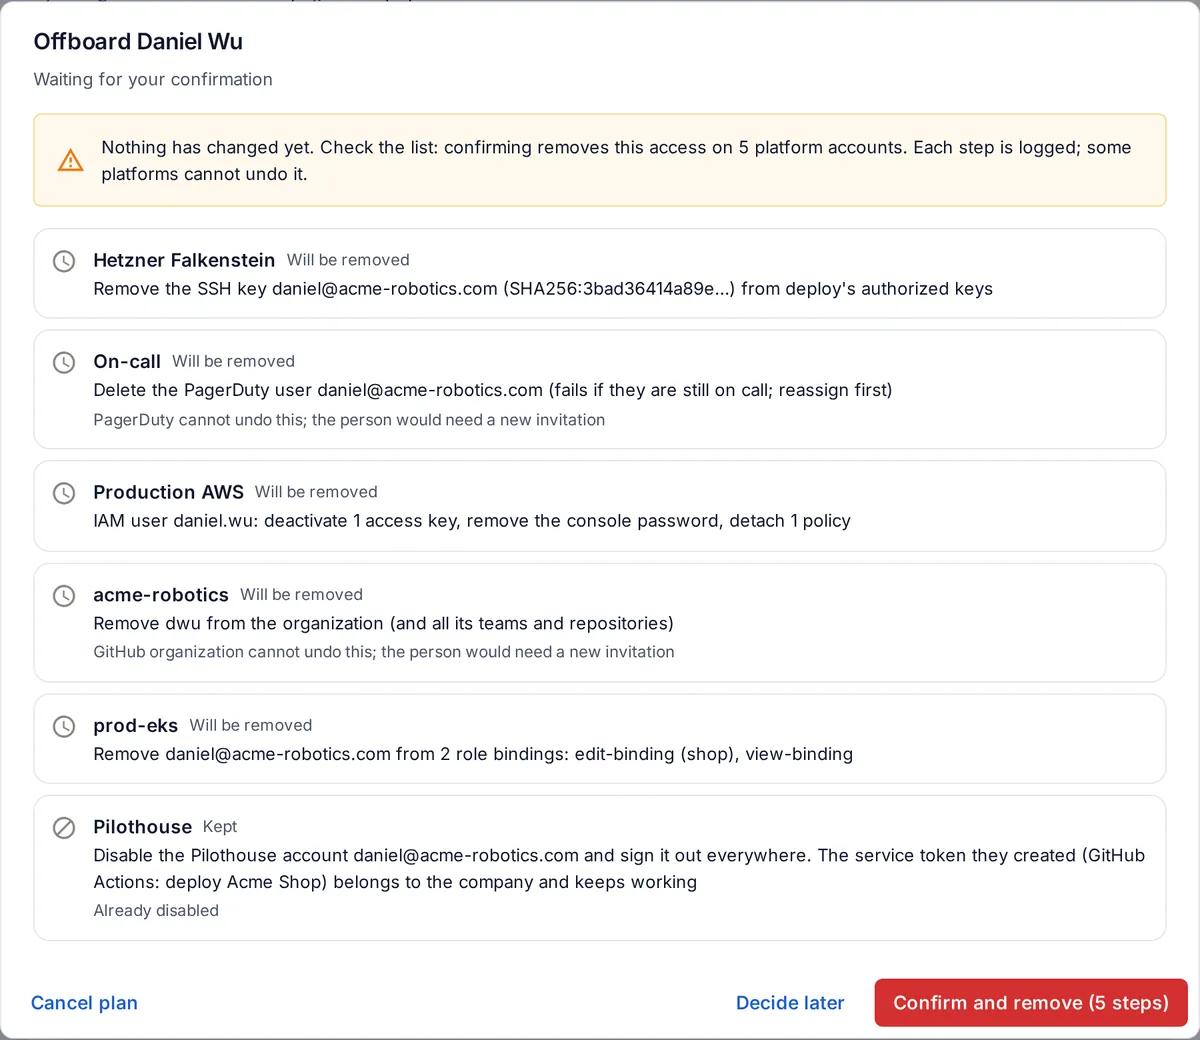Click the SSH key removal description
Screen dimensions: 1200x1040
point(543,289)
